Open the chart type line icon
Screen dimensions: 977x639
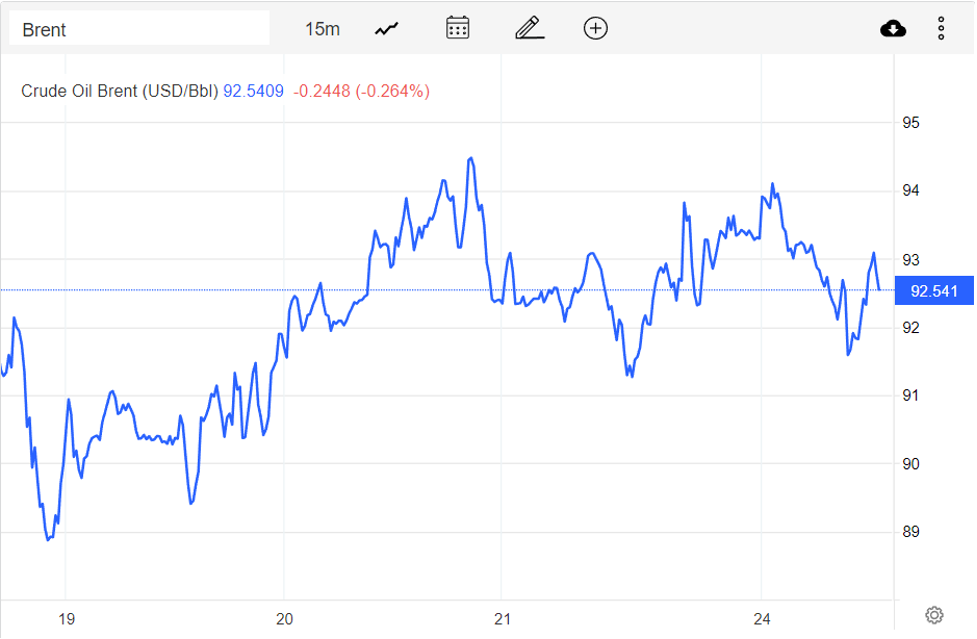pyautogui.click(x=387, y=29)
